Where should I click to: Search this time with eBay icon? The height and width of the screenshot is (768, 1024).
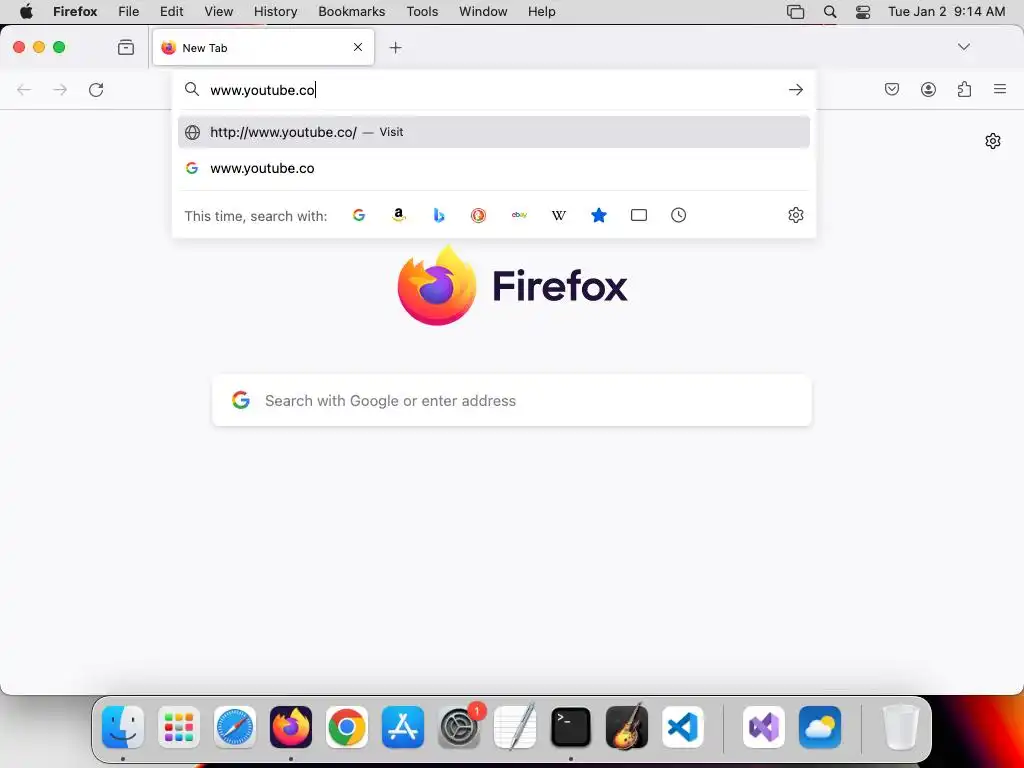tap(519, 215)
